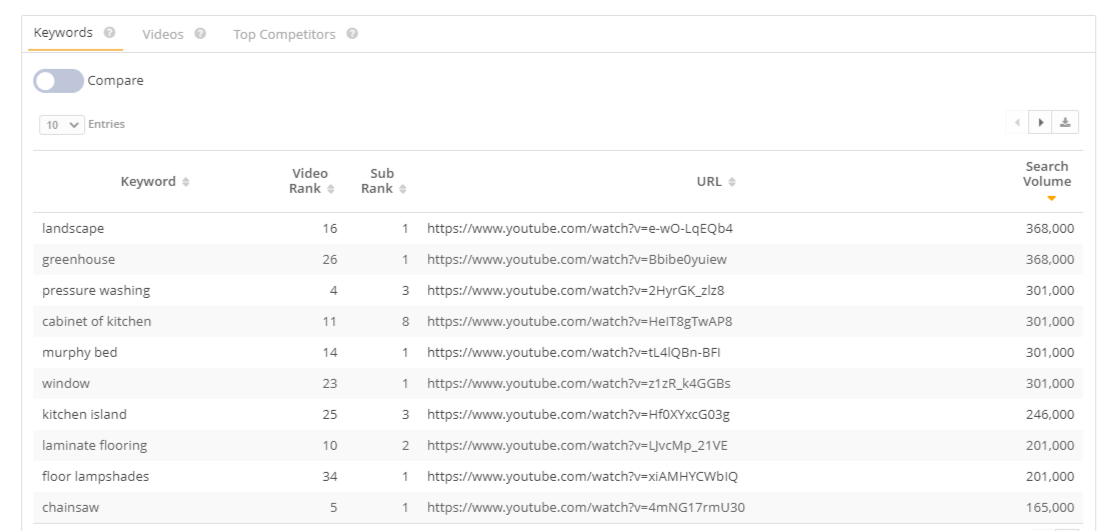The height and width of the screenshot is (531, 1103).
Task: Click the help icon beside Top Competitors
Action: (x=352, y=33)
